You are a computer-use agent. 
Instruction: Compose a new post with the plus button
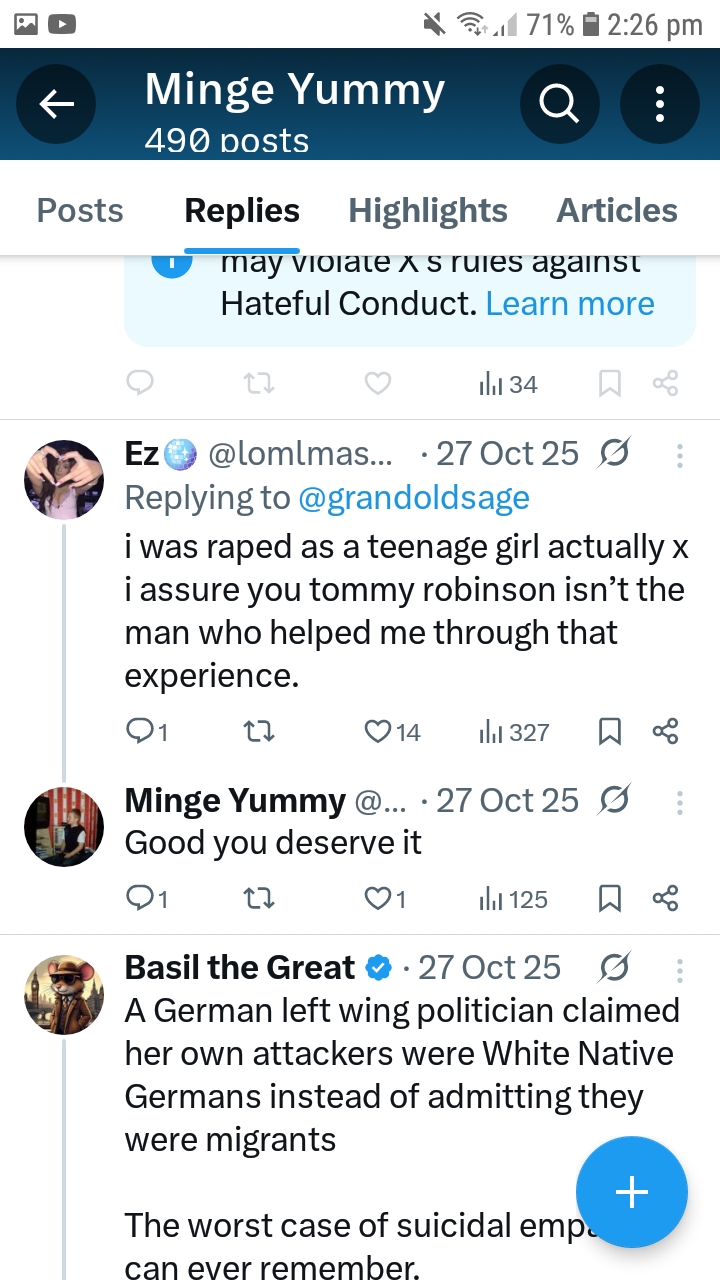pos(631,1192)
